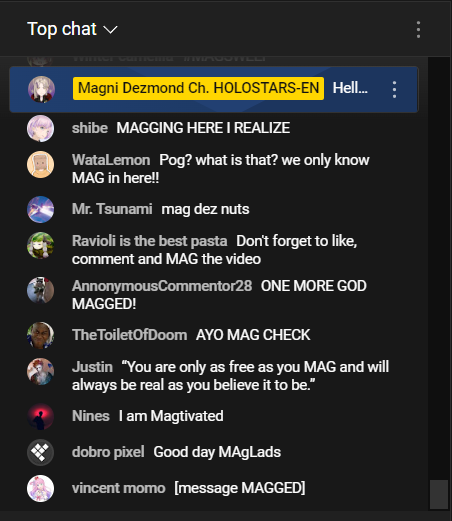
Task: Click TheToiletOfDoom's avatar
Action: pos(40,335)
